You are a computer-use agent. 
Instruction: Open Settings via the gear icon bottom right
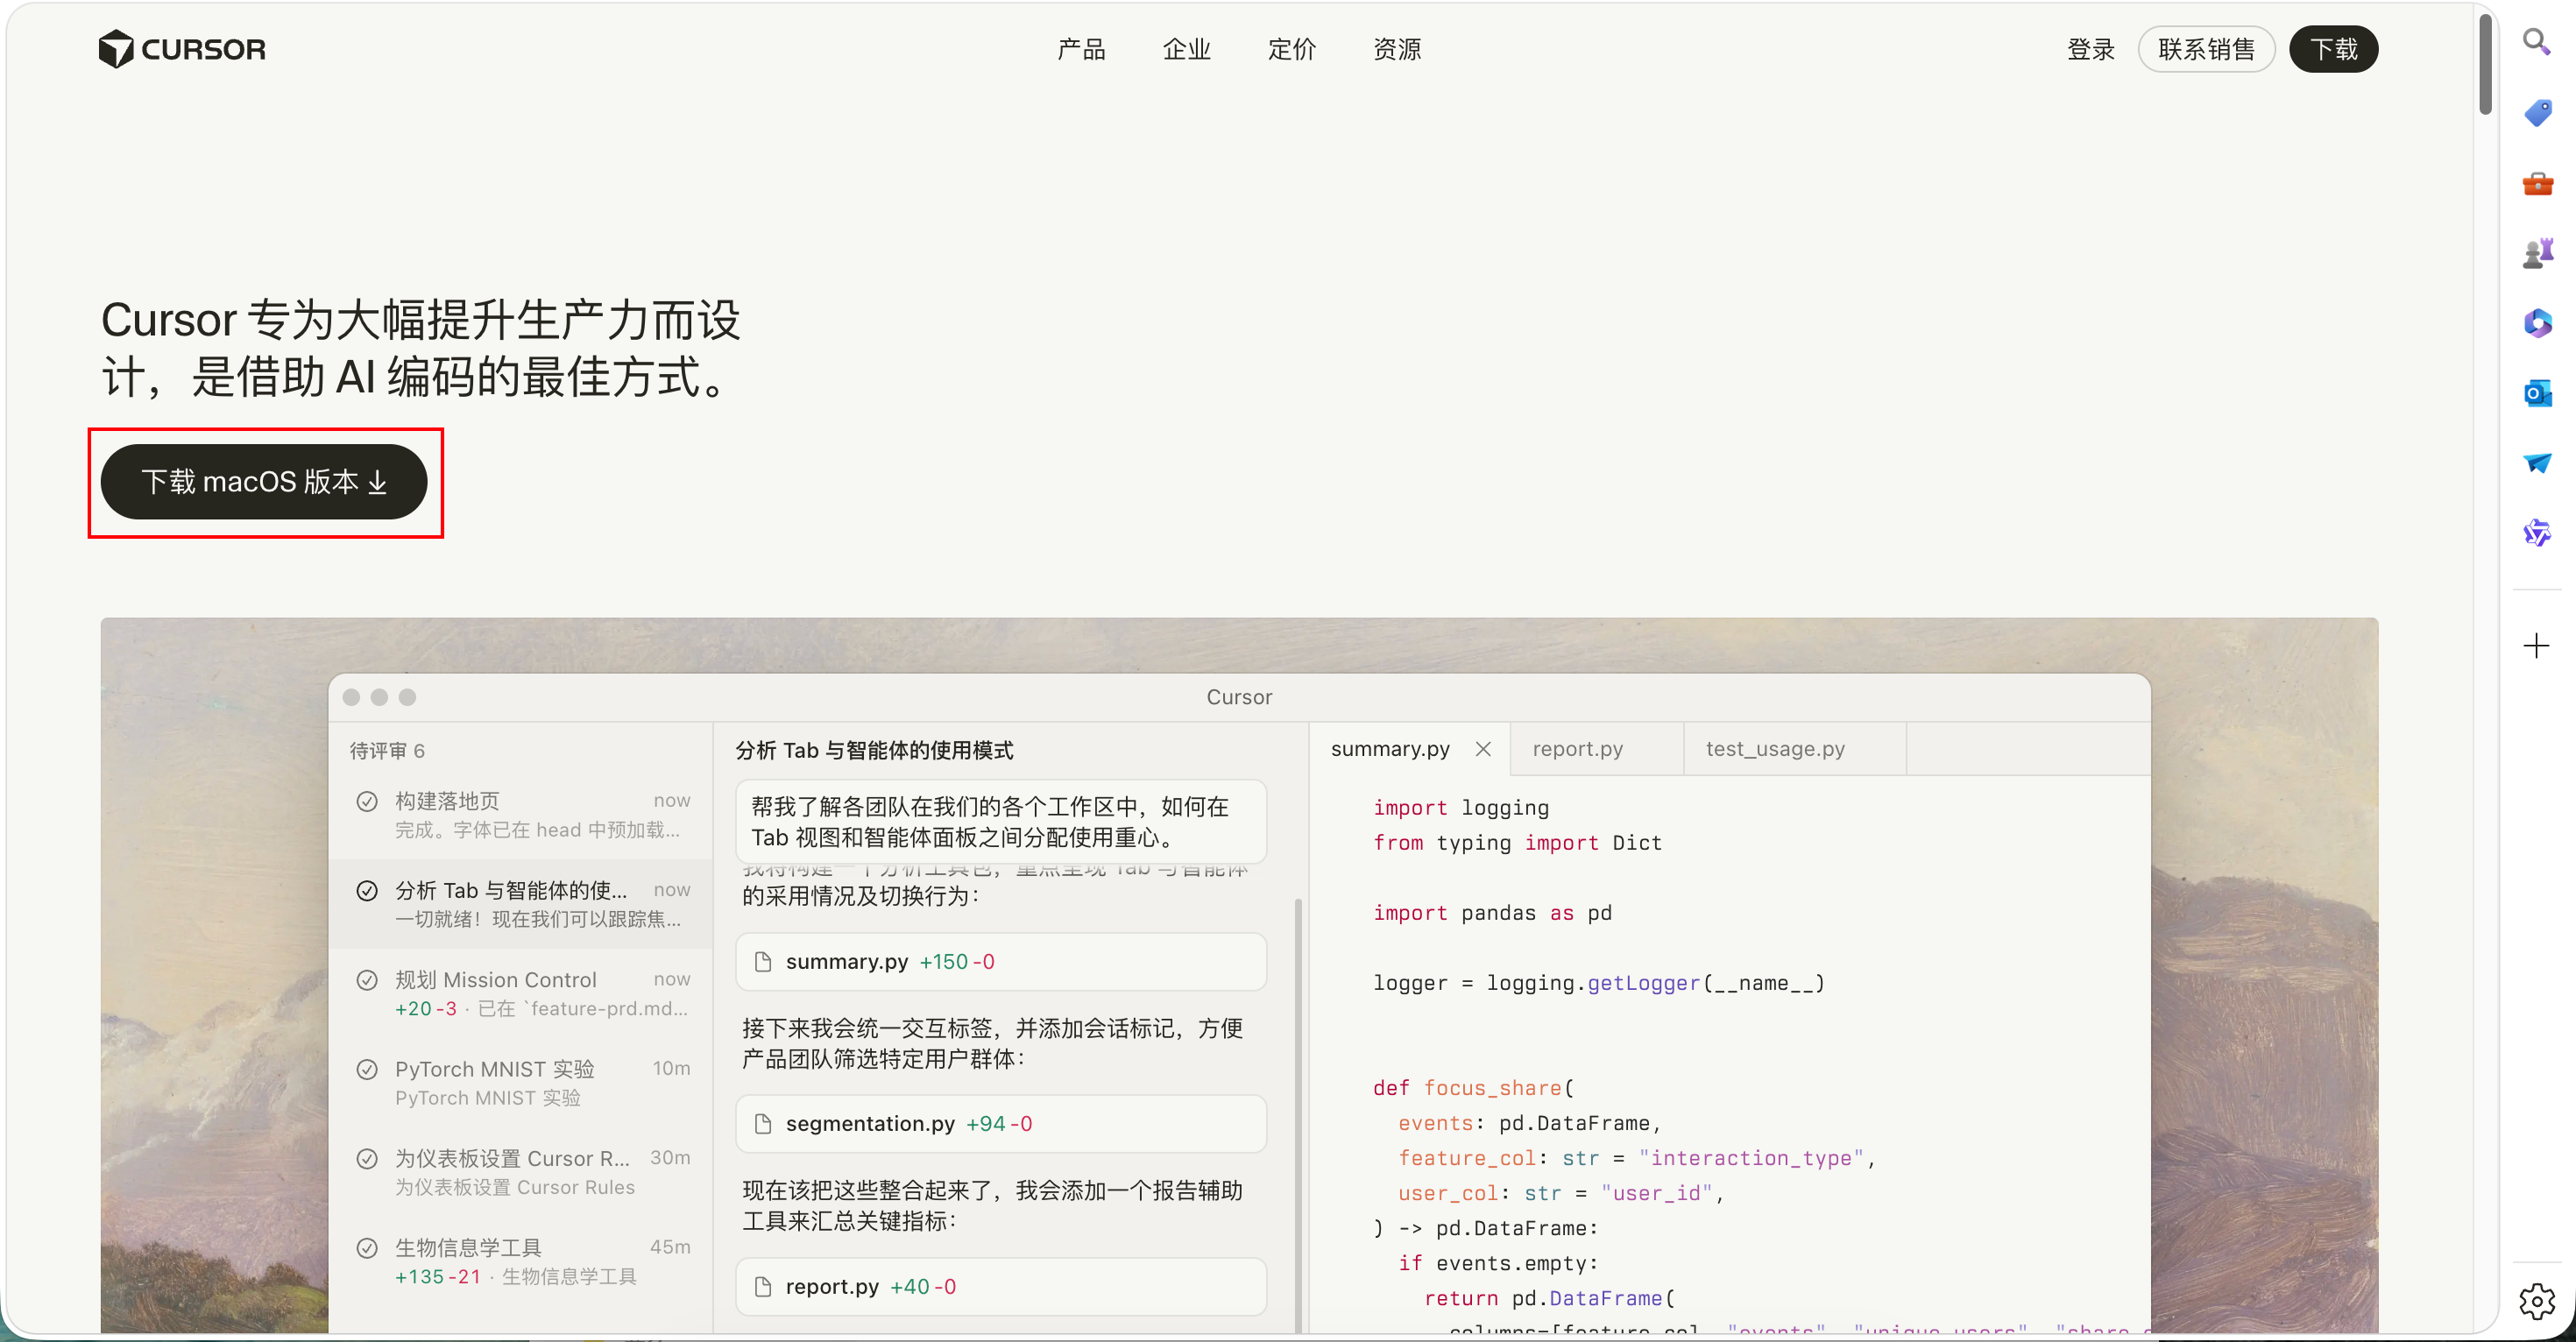[2537, 1300]
